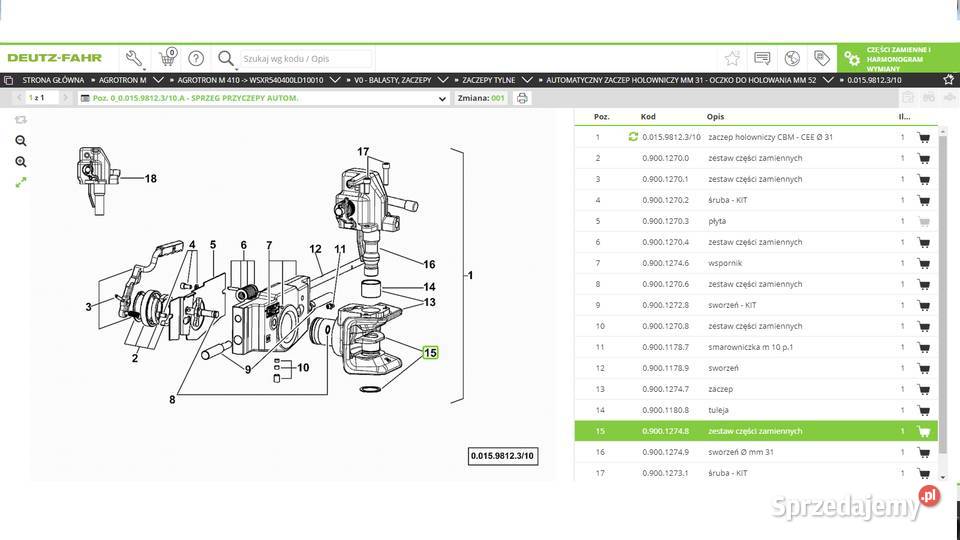This screenshot has height=540, width=960.
Task: Open the position selector dropdown 'SPRZEG PRZYCZEPY AUTOM.'
Action: 443,99
